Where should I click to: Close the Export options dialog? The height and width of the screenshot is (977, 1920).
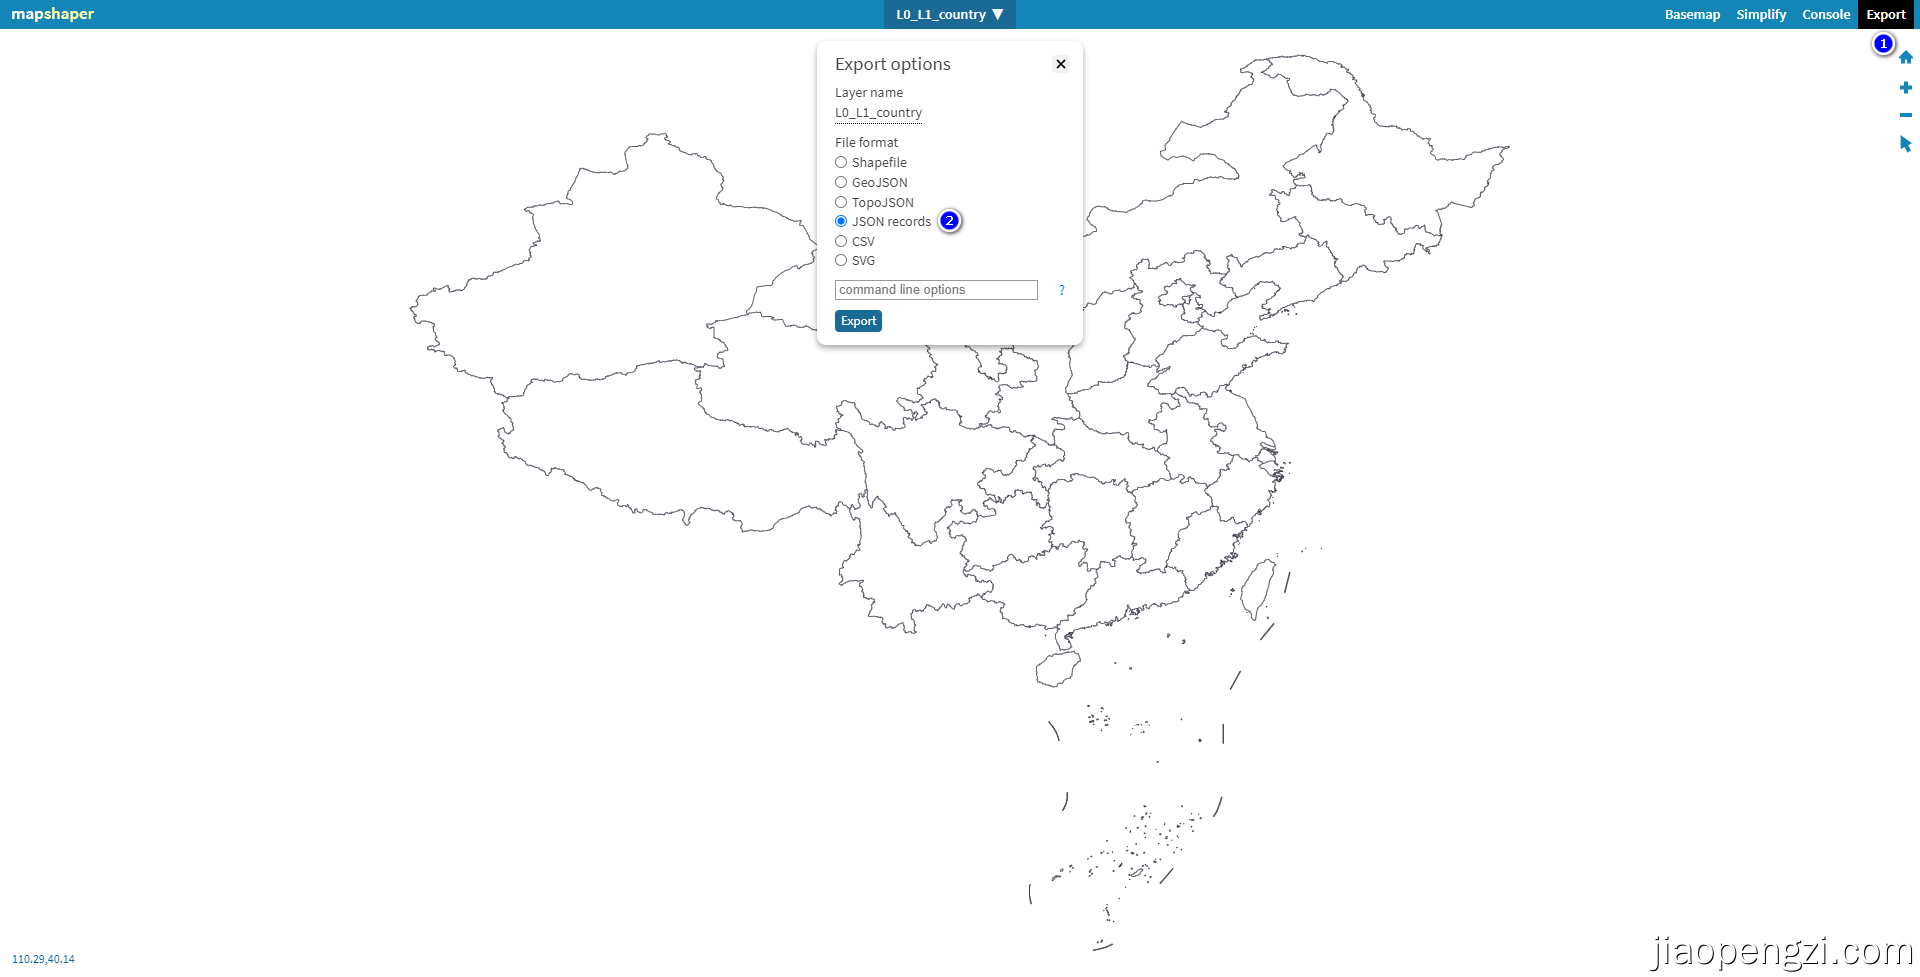(1060, 63)
